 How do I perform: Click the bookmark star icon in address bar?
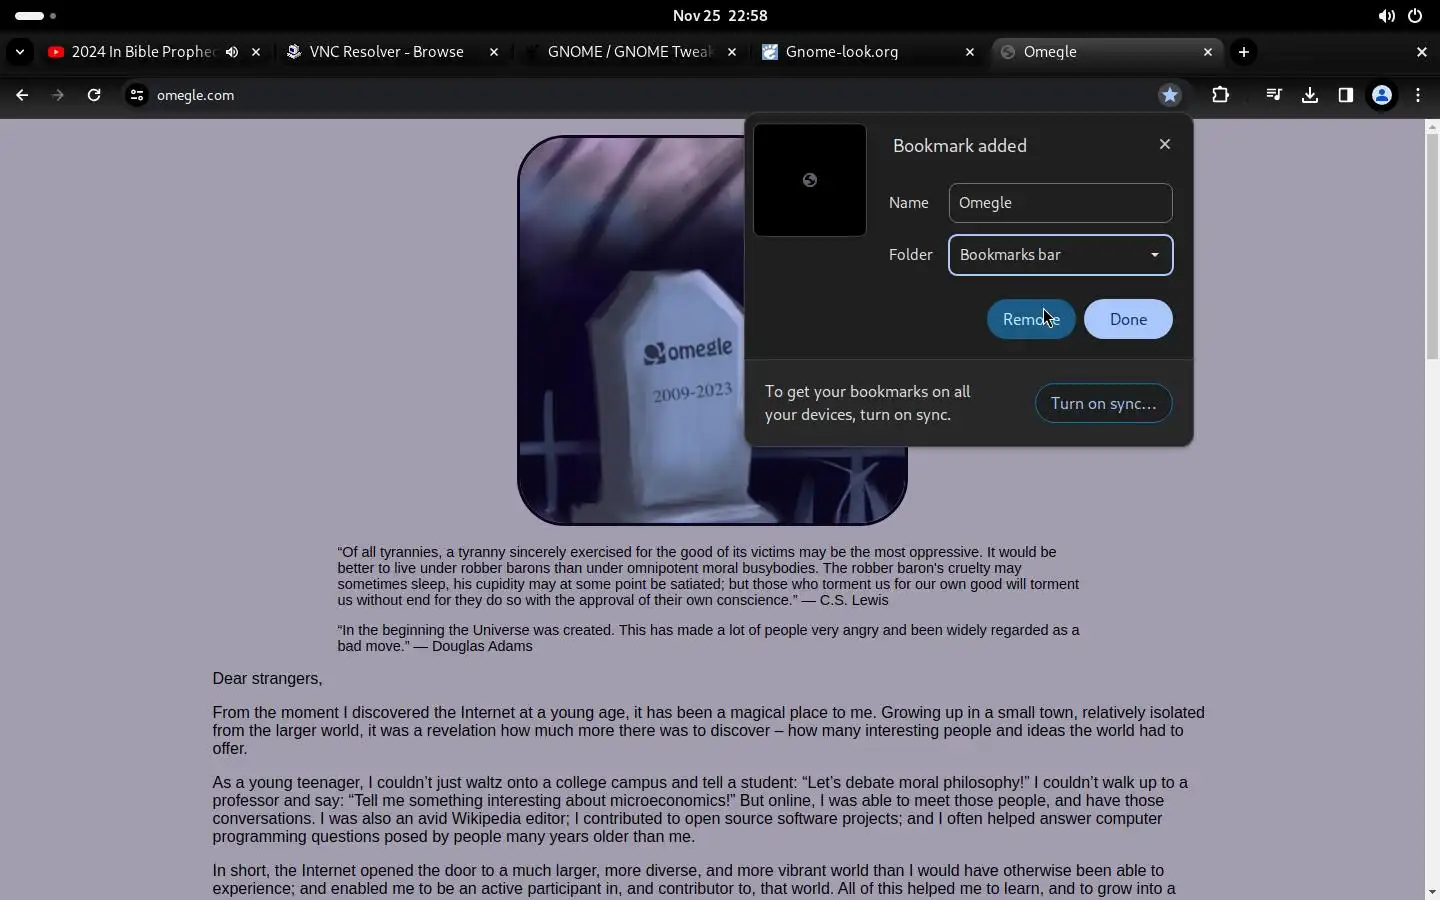point(1169,95)
